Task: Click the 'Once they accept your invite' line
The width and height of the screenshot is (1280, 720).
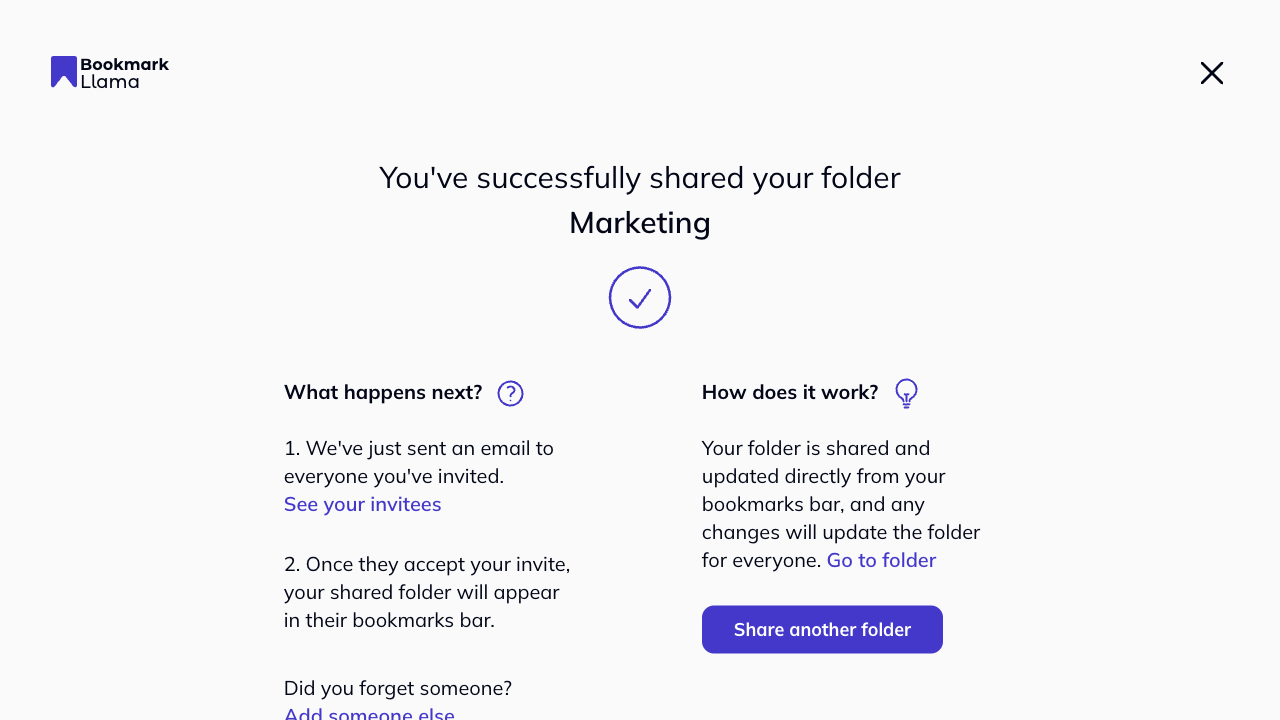Action: click(427, 564)
